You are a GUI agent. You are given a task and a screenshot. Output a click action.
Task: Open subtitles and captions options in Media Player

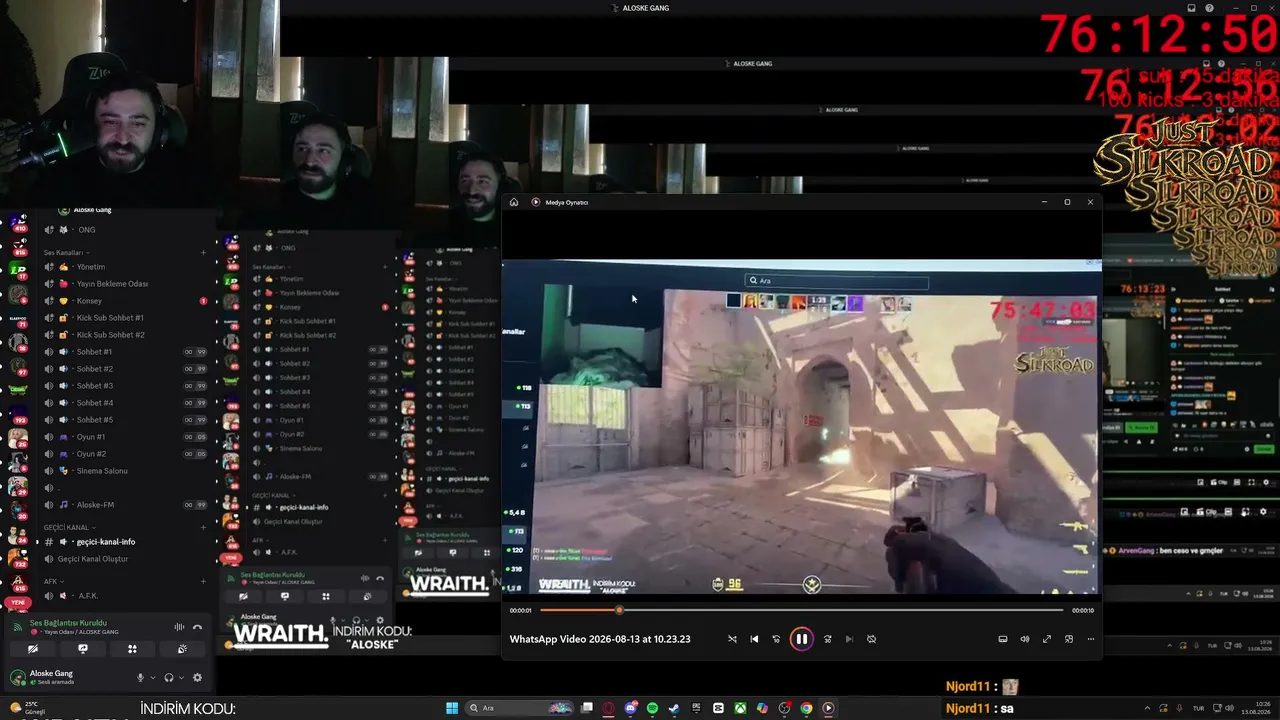1003,639
